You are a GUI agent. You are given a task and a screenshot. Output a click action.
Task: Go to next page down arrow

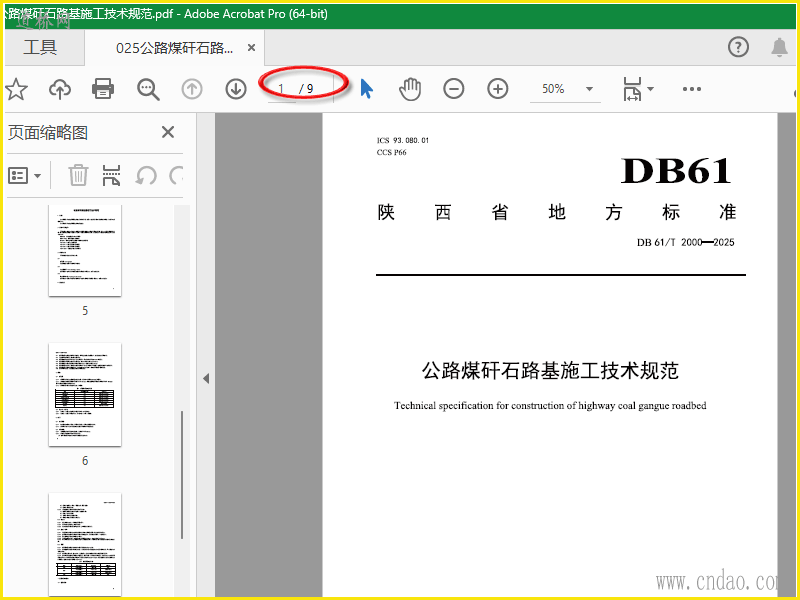236,89
